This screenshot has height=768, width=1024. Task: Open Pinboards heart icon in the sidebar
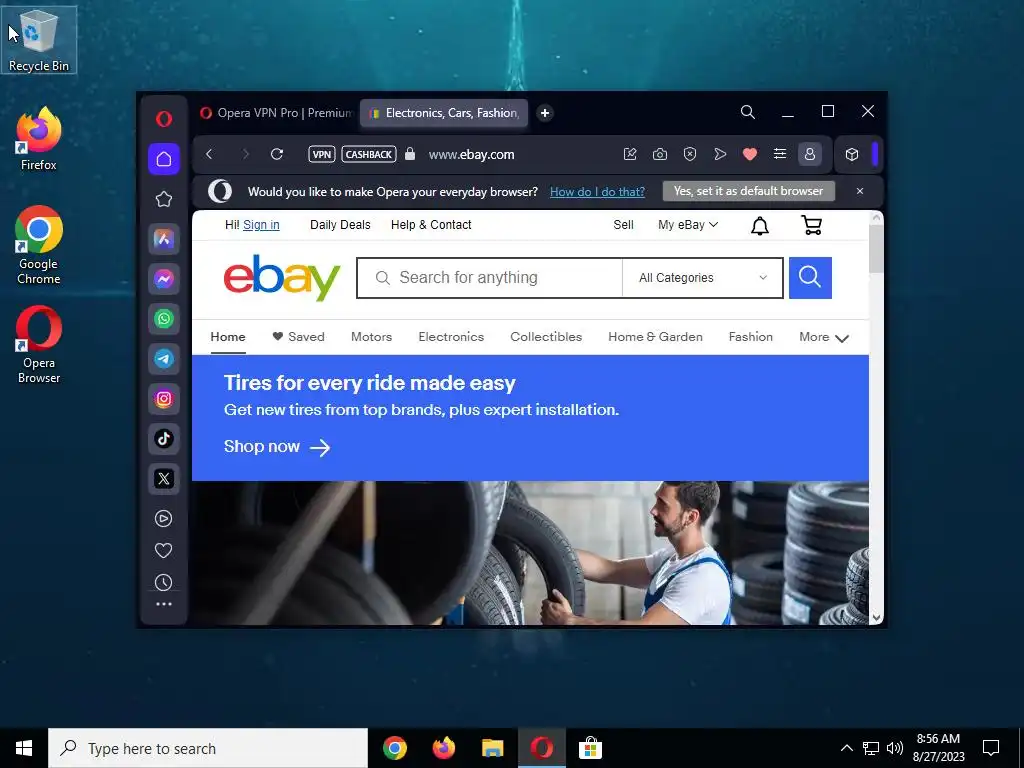pos(163,551)
